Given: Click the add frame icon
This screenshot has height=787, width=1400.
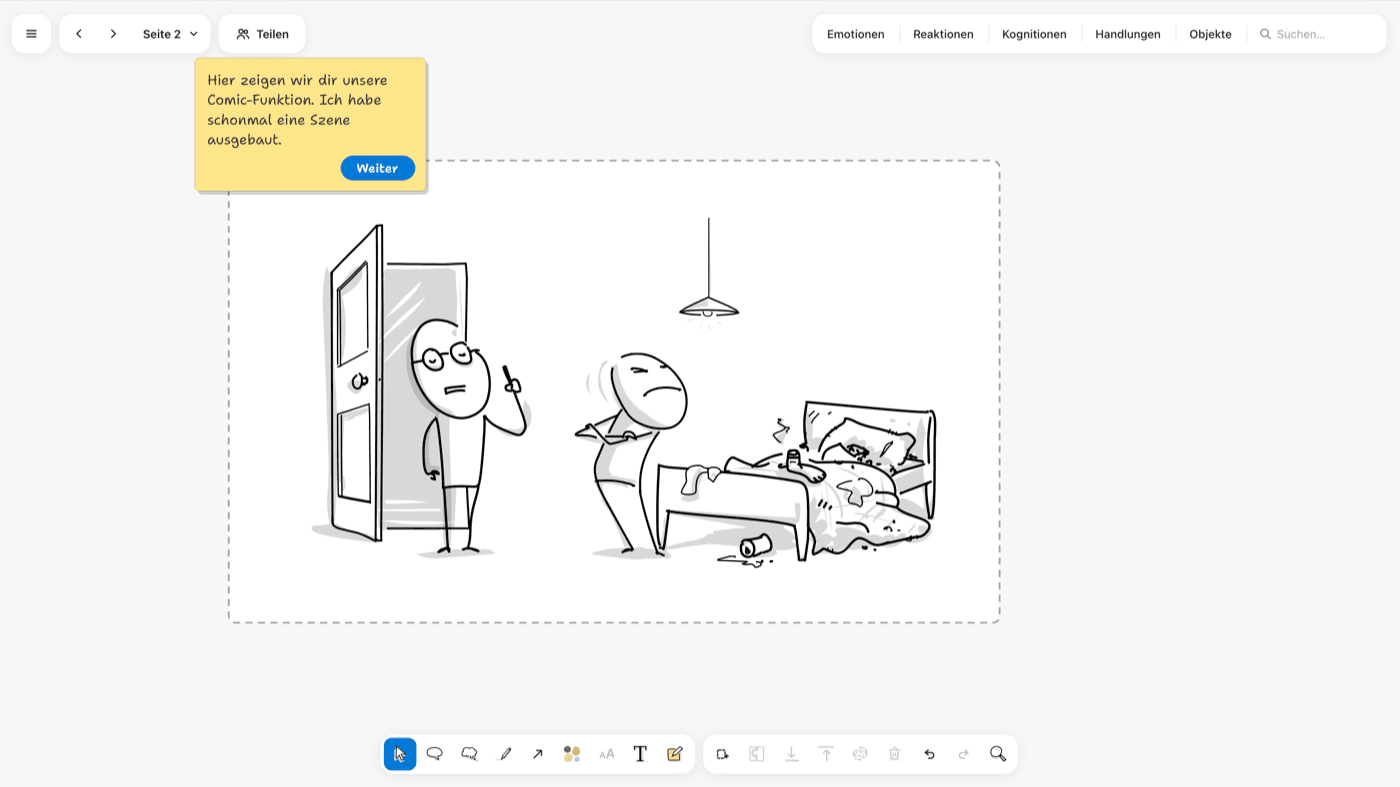Looking at the screenshot, I should 723,754.
